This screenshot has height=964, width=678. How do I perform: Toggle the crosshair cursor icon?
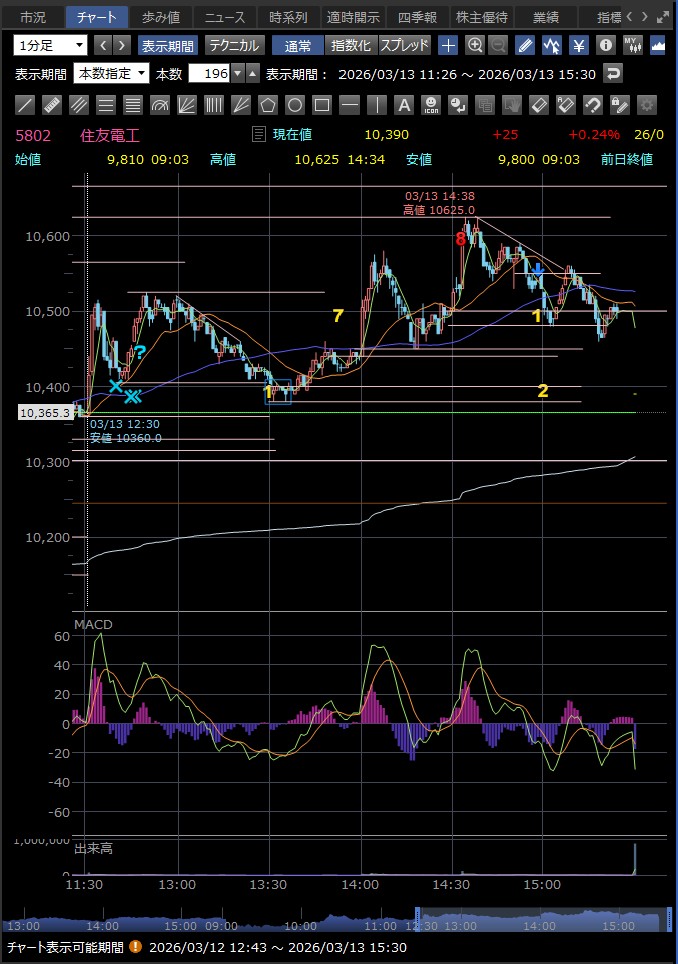449,45
